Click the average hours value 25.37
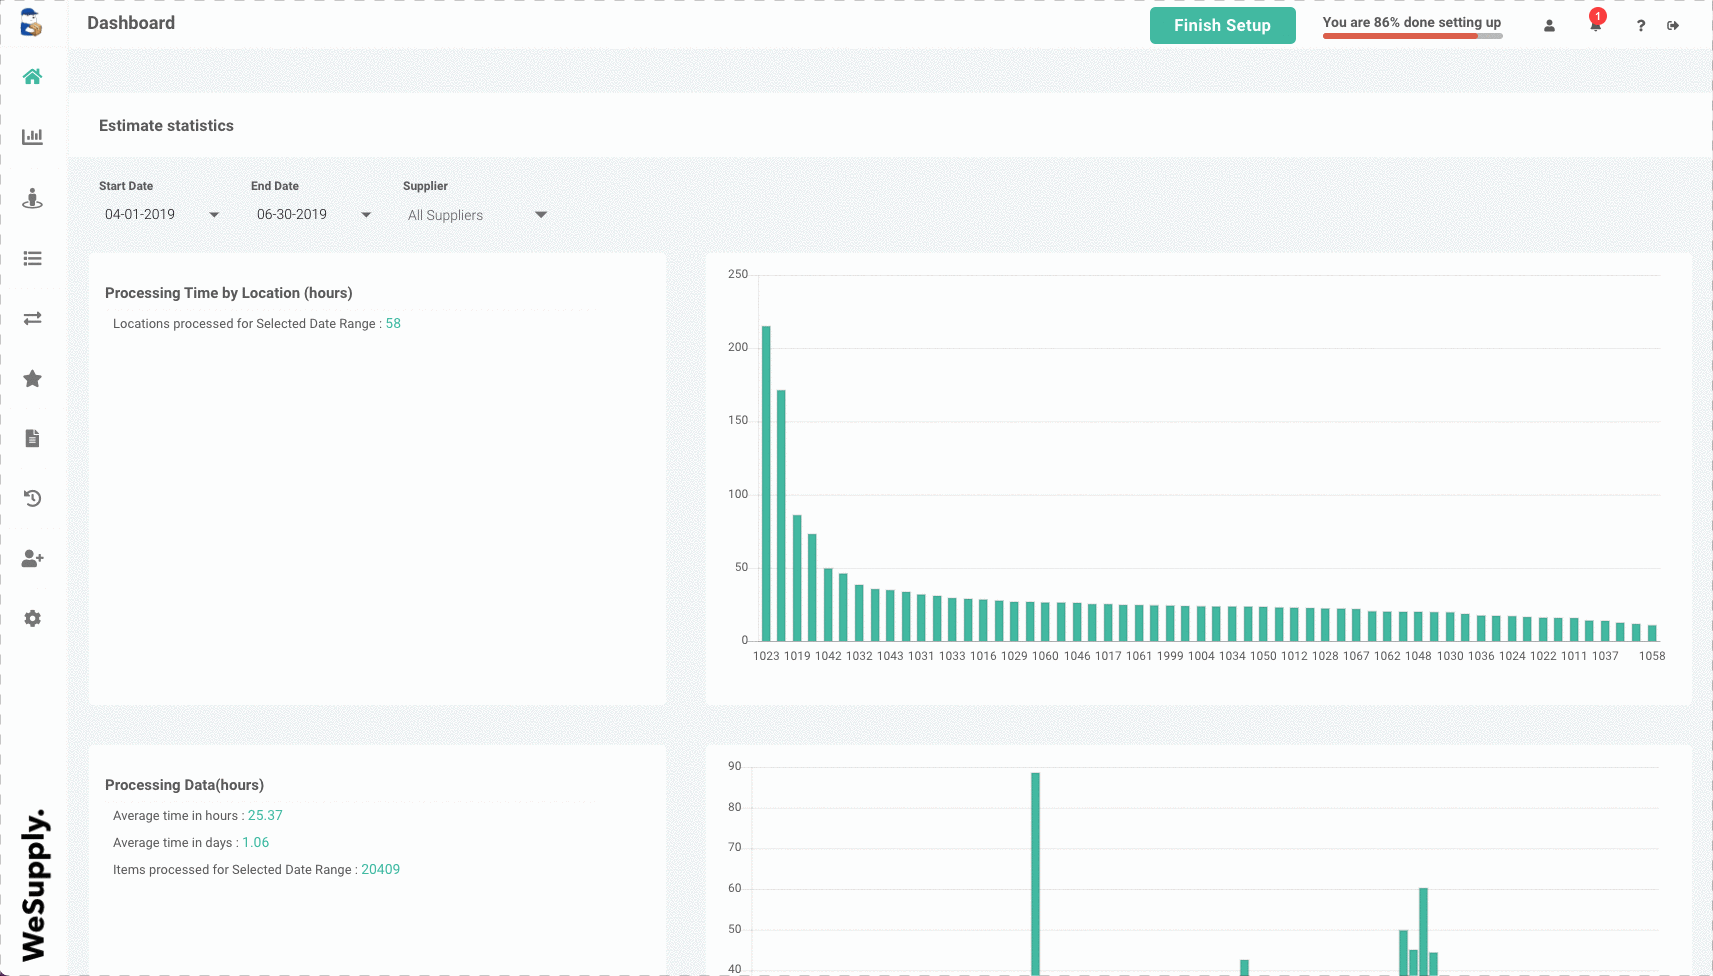This screenshot has width=1713, height=976. [x=265, y=815]
